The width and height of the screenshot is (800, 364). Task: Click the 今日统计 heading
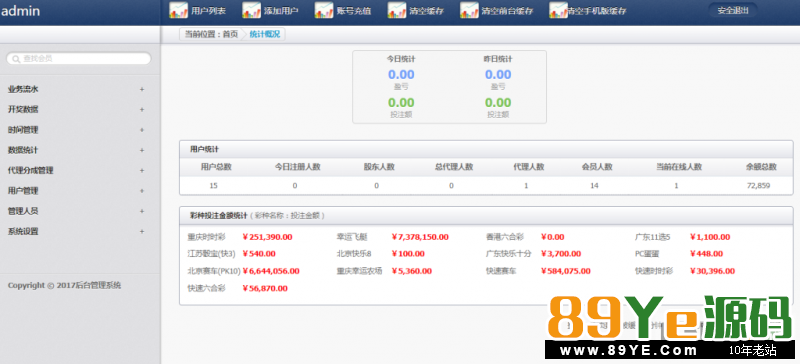tap(401, 59)
